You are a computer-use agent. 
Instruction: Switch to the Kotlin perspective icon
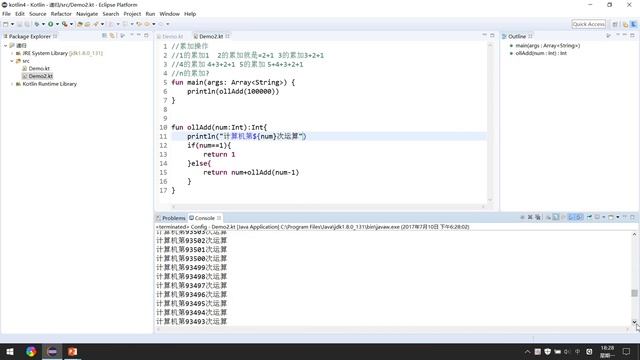point(633,24)
